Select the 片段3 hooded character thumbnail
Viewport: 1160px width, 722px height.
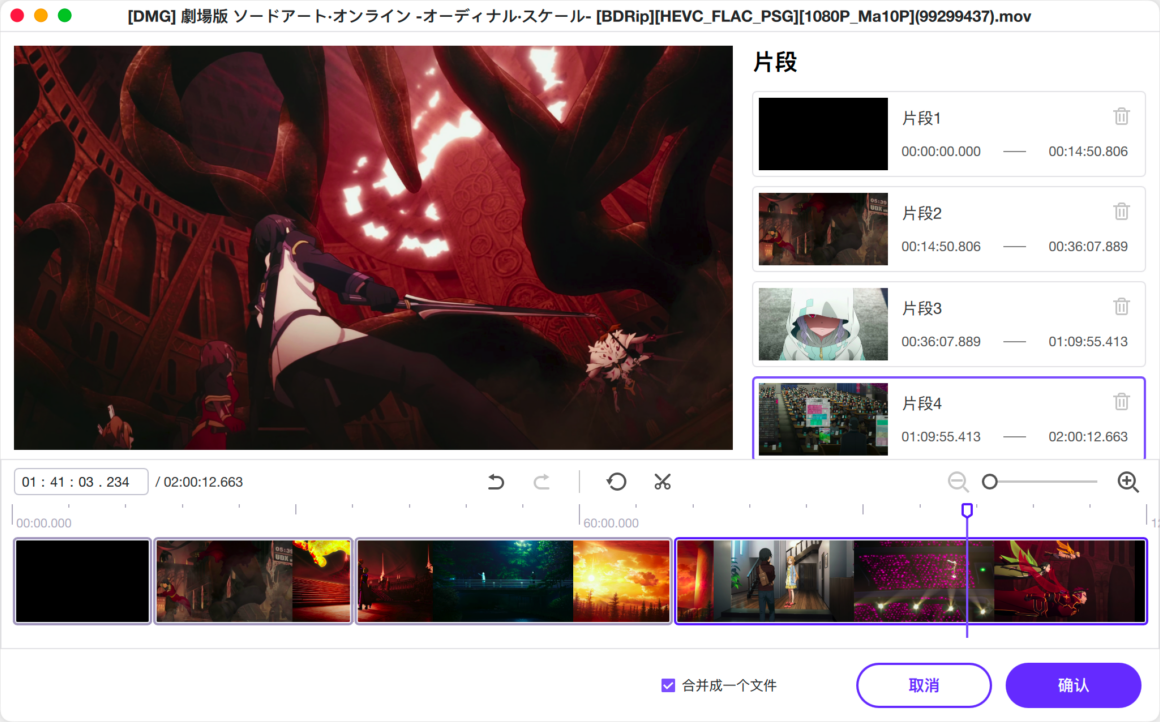tap(823, 324)
